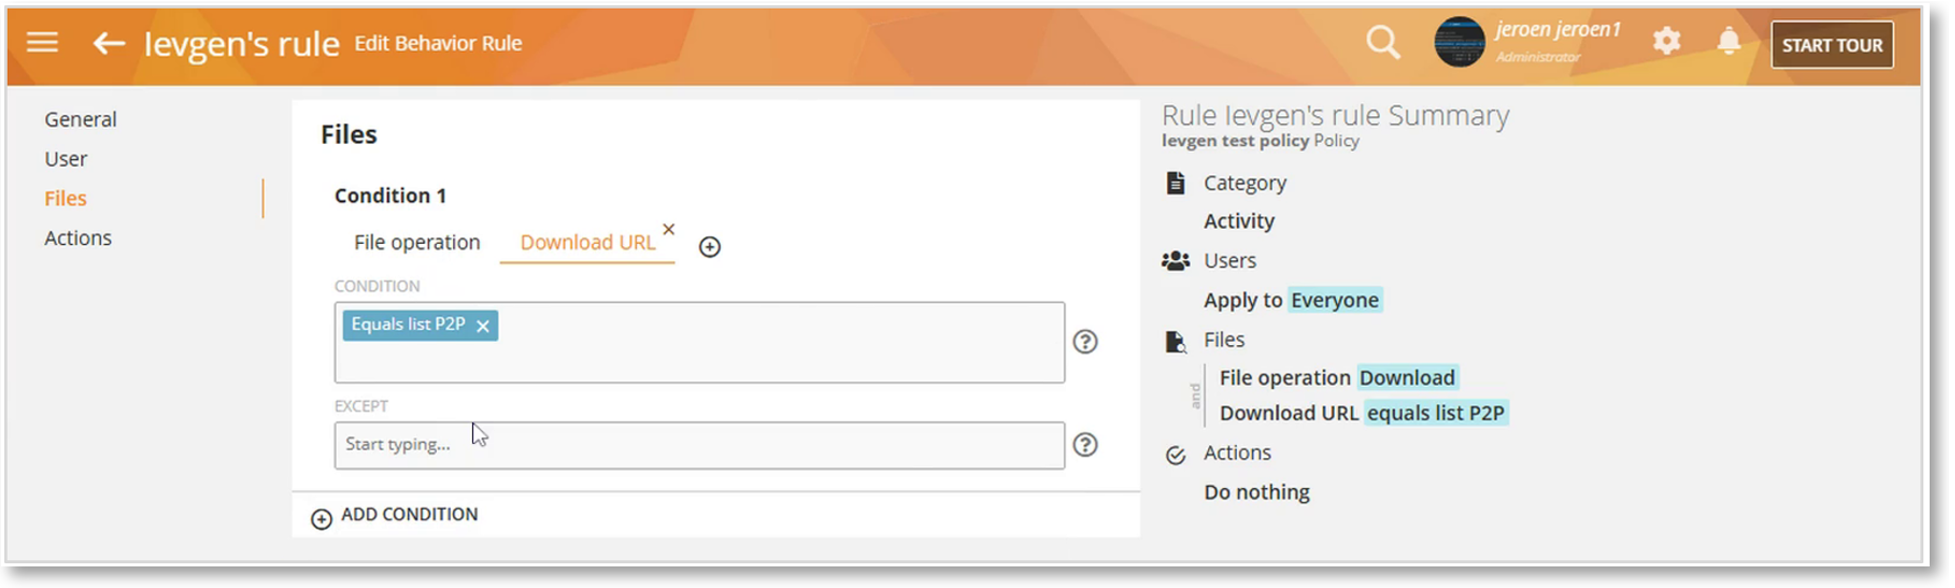Open search with the magnifier icon

click(x=1383, y=43)
